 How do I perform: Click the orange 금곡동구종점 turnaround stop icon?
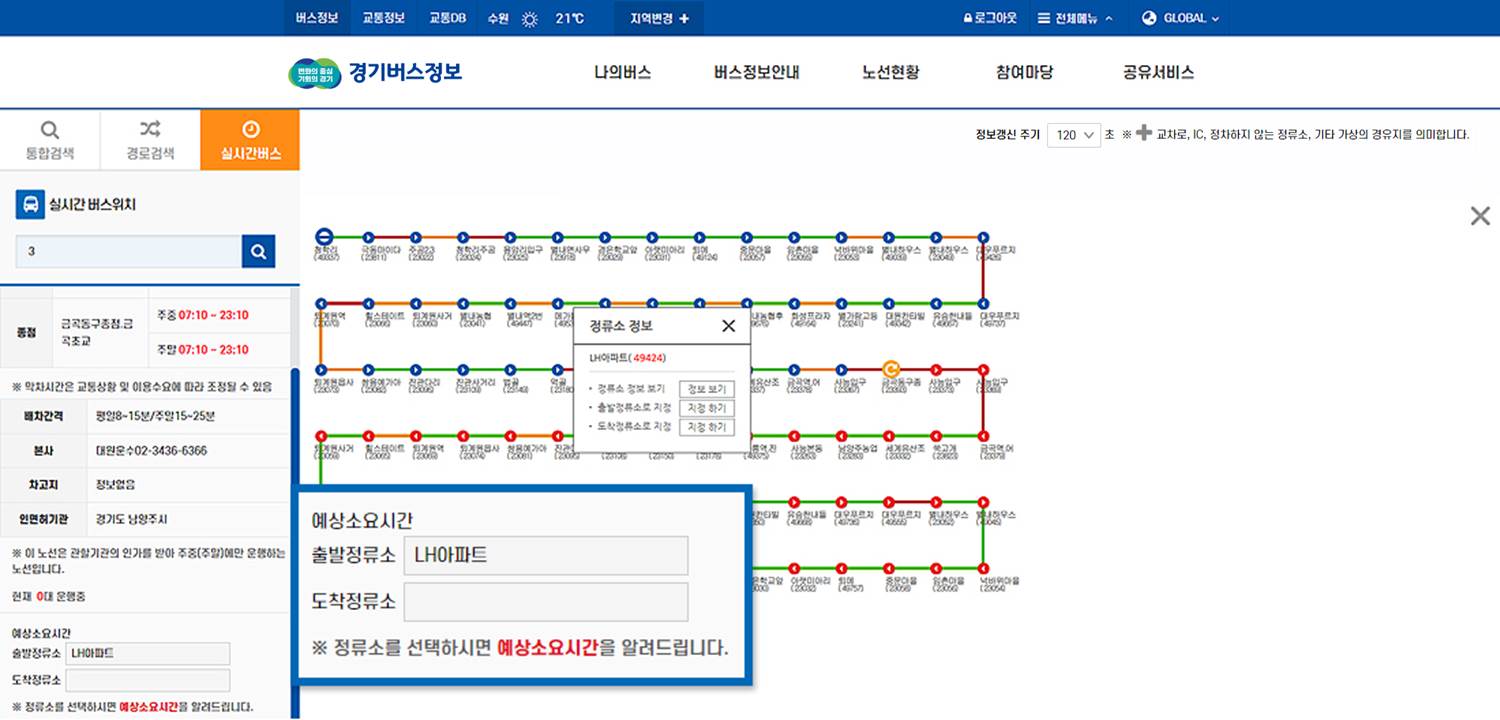click(889, 369)
